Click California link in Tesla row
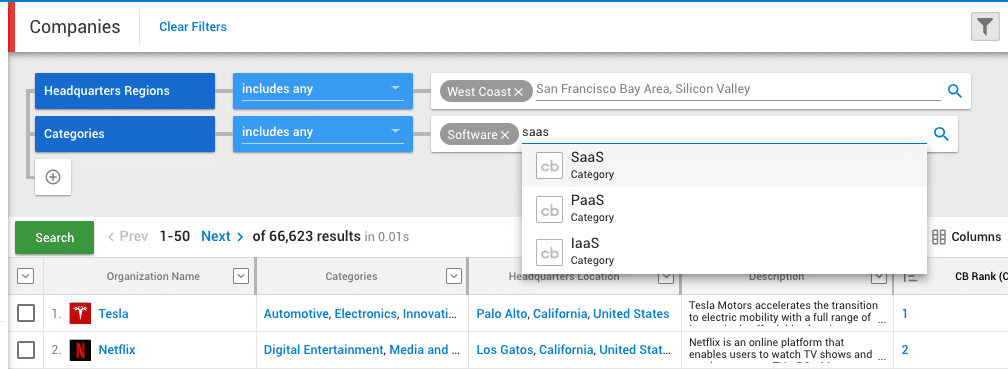 [560, 314]
